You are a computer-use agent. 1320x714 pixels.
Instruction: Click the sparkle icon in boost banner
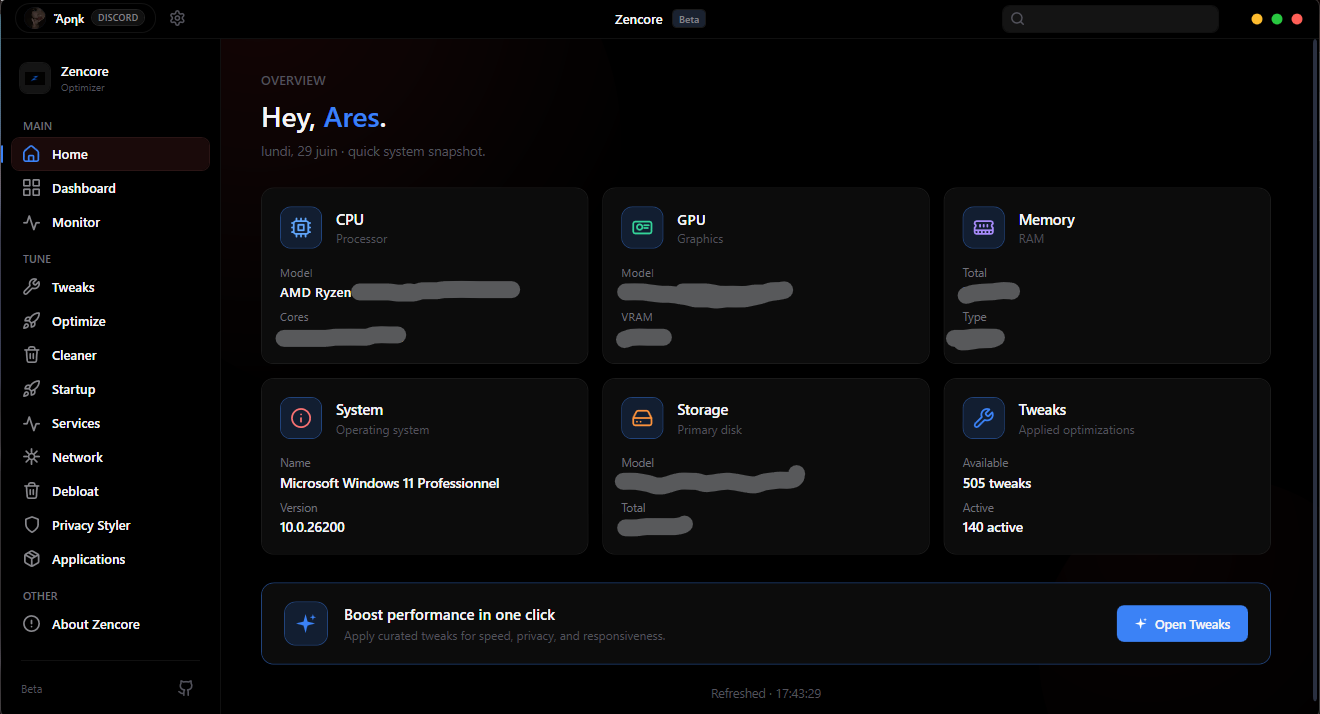tap(306, 623)
